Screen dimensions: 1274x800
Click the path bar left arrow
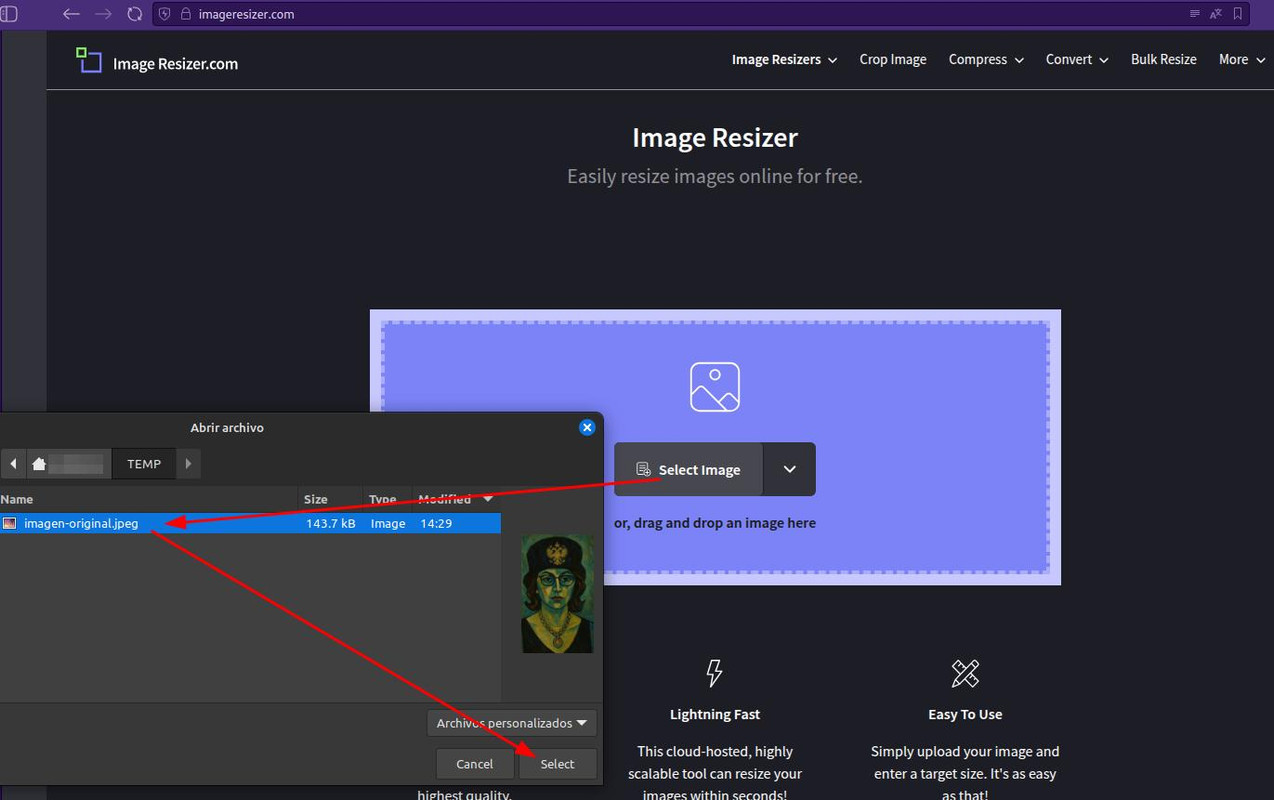(x=13, y=464)
